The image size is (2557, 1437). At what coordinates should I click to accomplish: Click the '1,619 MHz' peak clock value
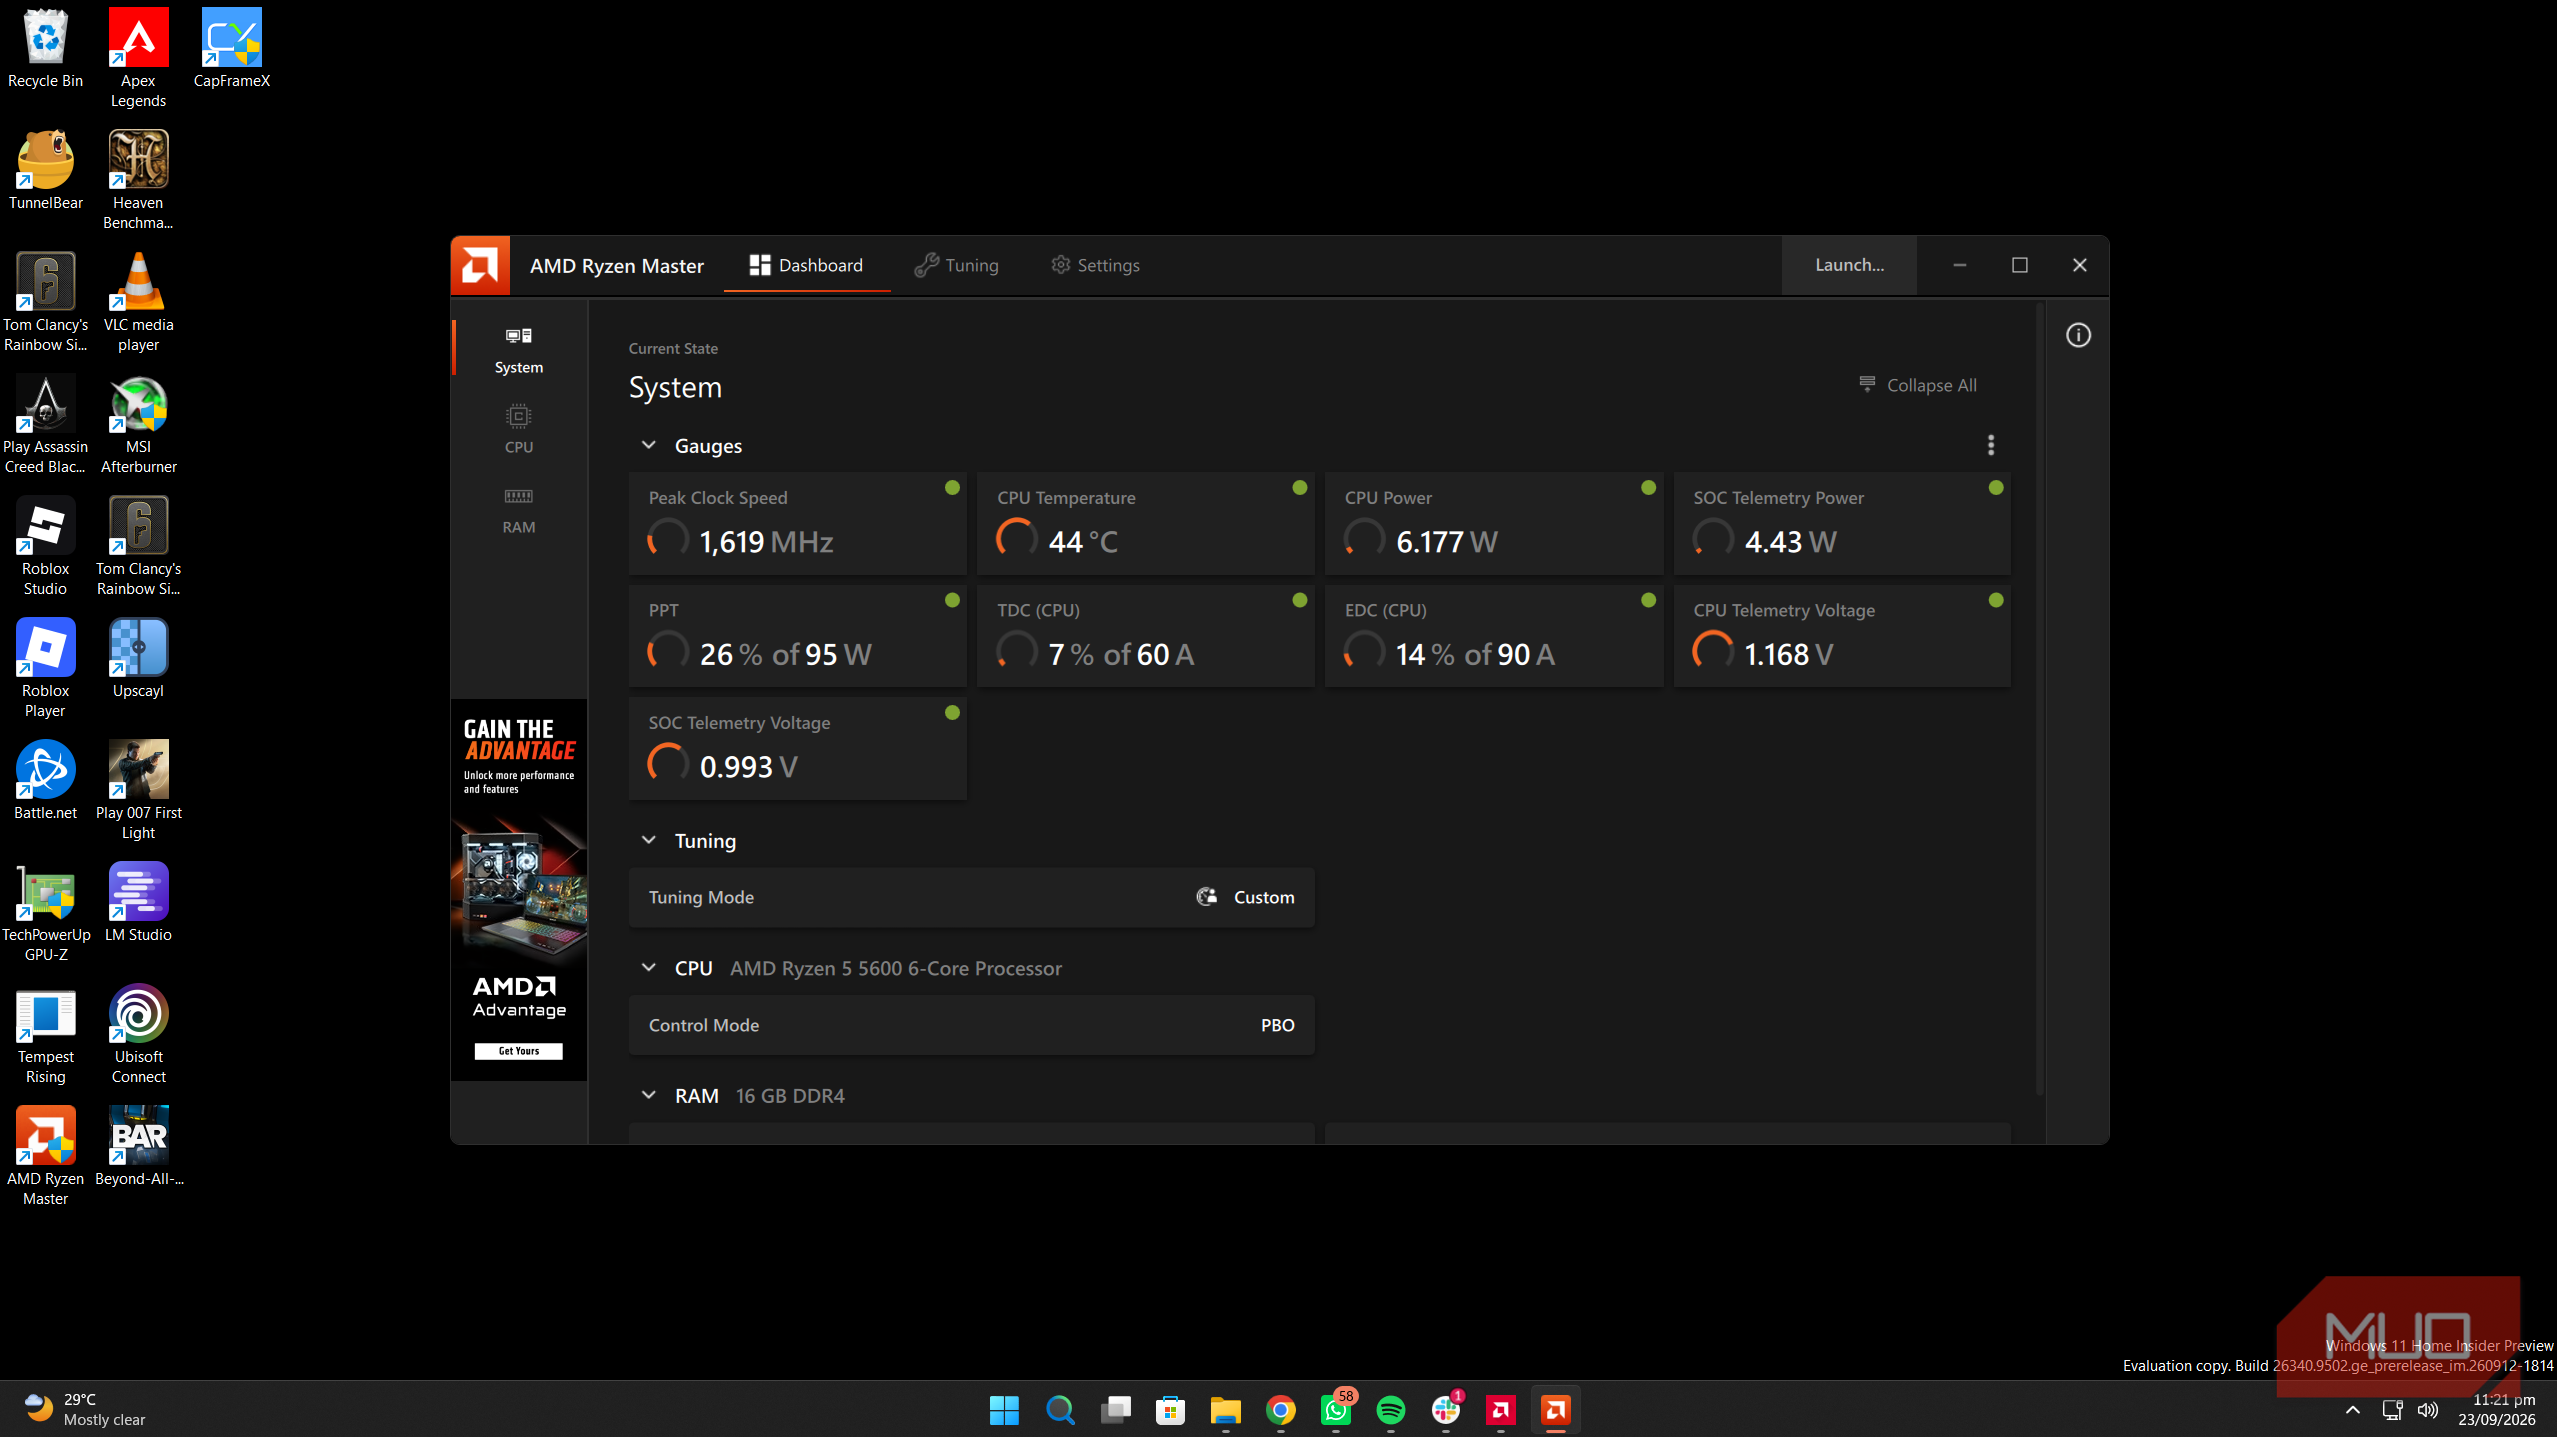pyautogui.click(x=766, y=542)
